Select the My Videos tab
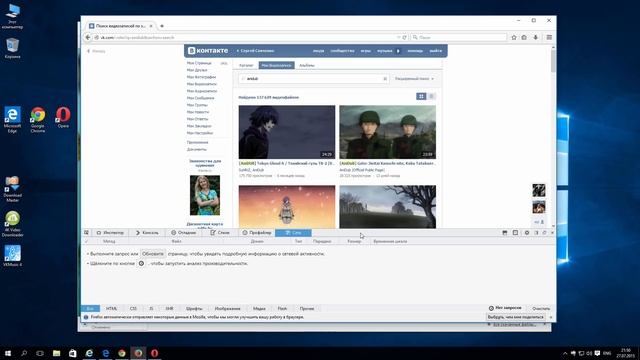 coord(276,65)
